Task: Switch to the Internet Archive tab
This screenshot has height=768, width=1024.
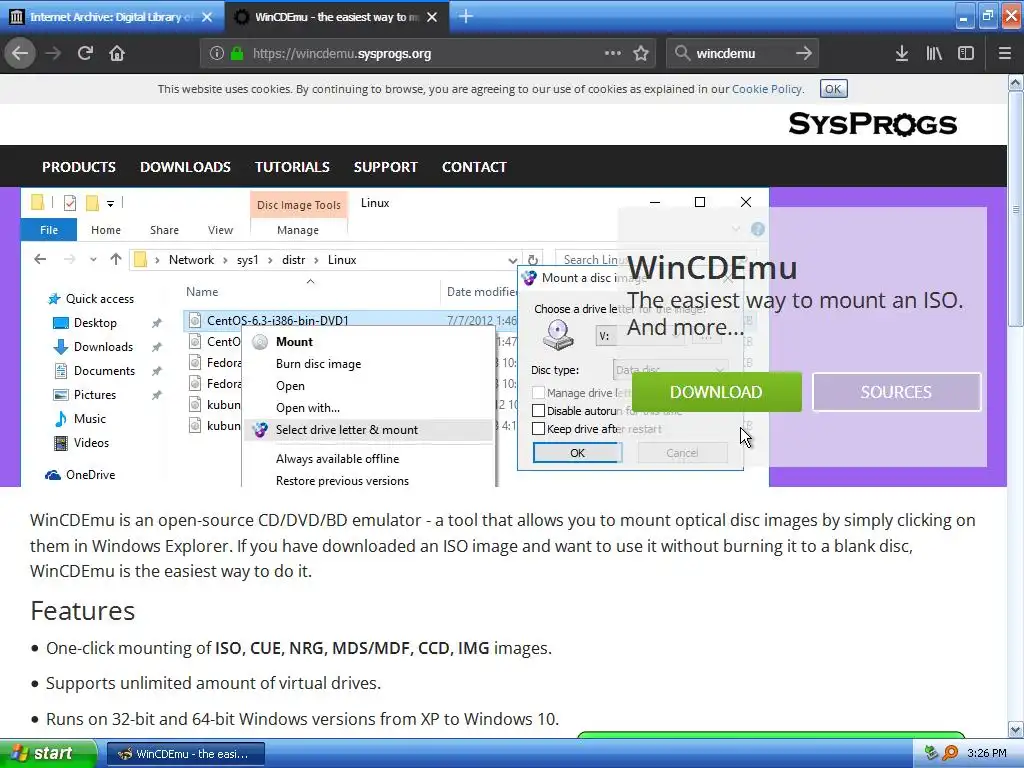Action: tap(112, 17)
